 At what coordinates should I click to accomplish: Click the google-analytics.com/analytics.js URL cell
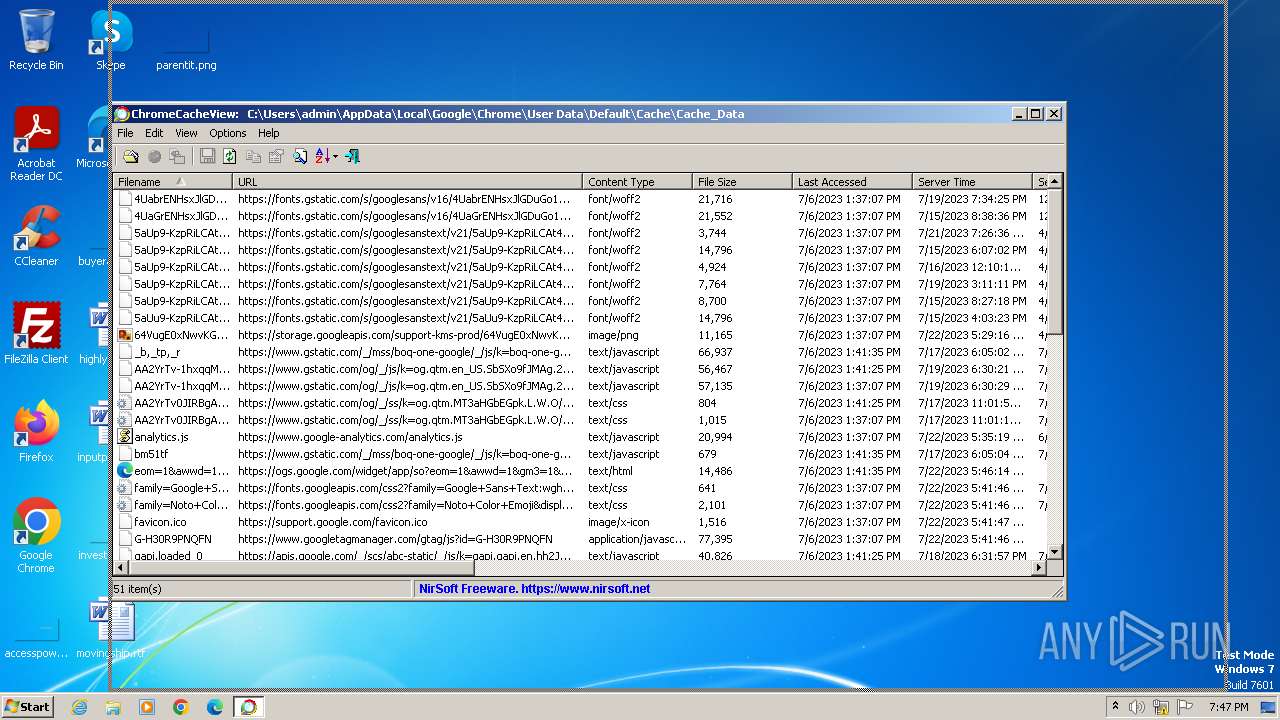[350, 437]
